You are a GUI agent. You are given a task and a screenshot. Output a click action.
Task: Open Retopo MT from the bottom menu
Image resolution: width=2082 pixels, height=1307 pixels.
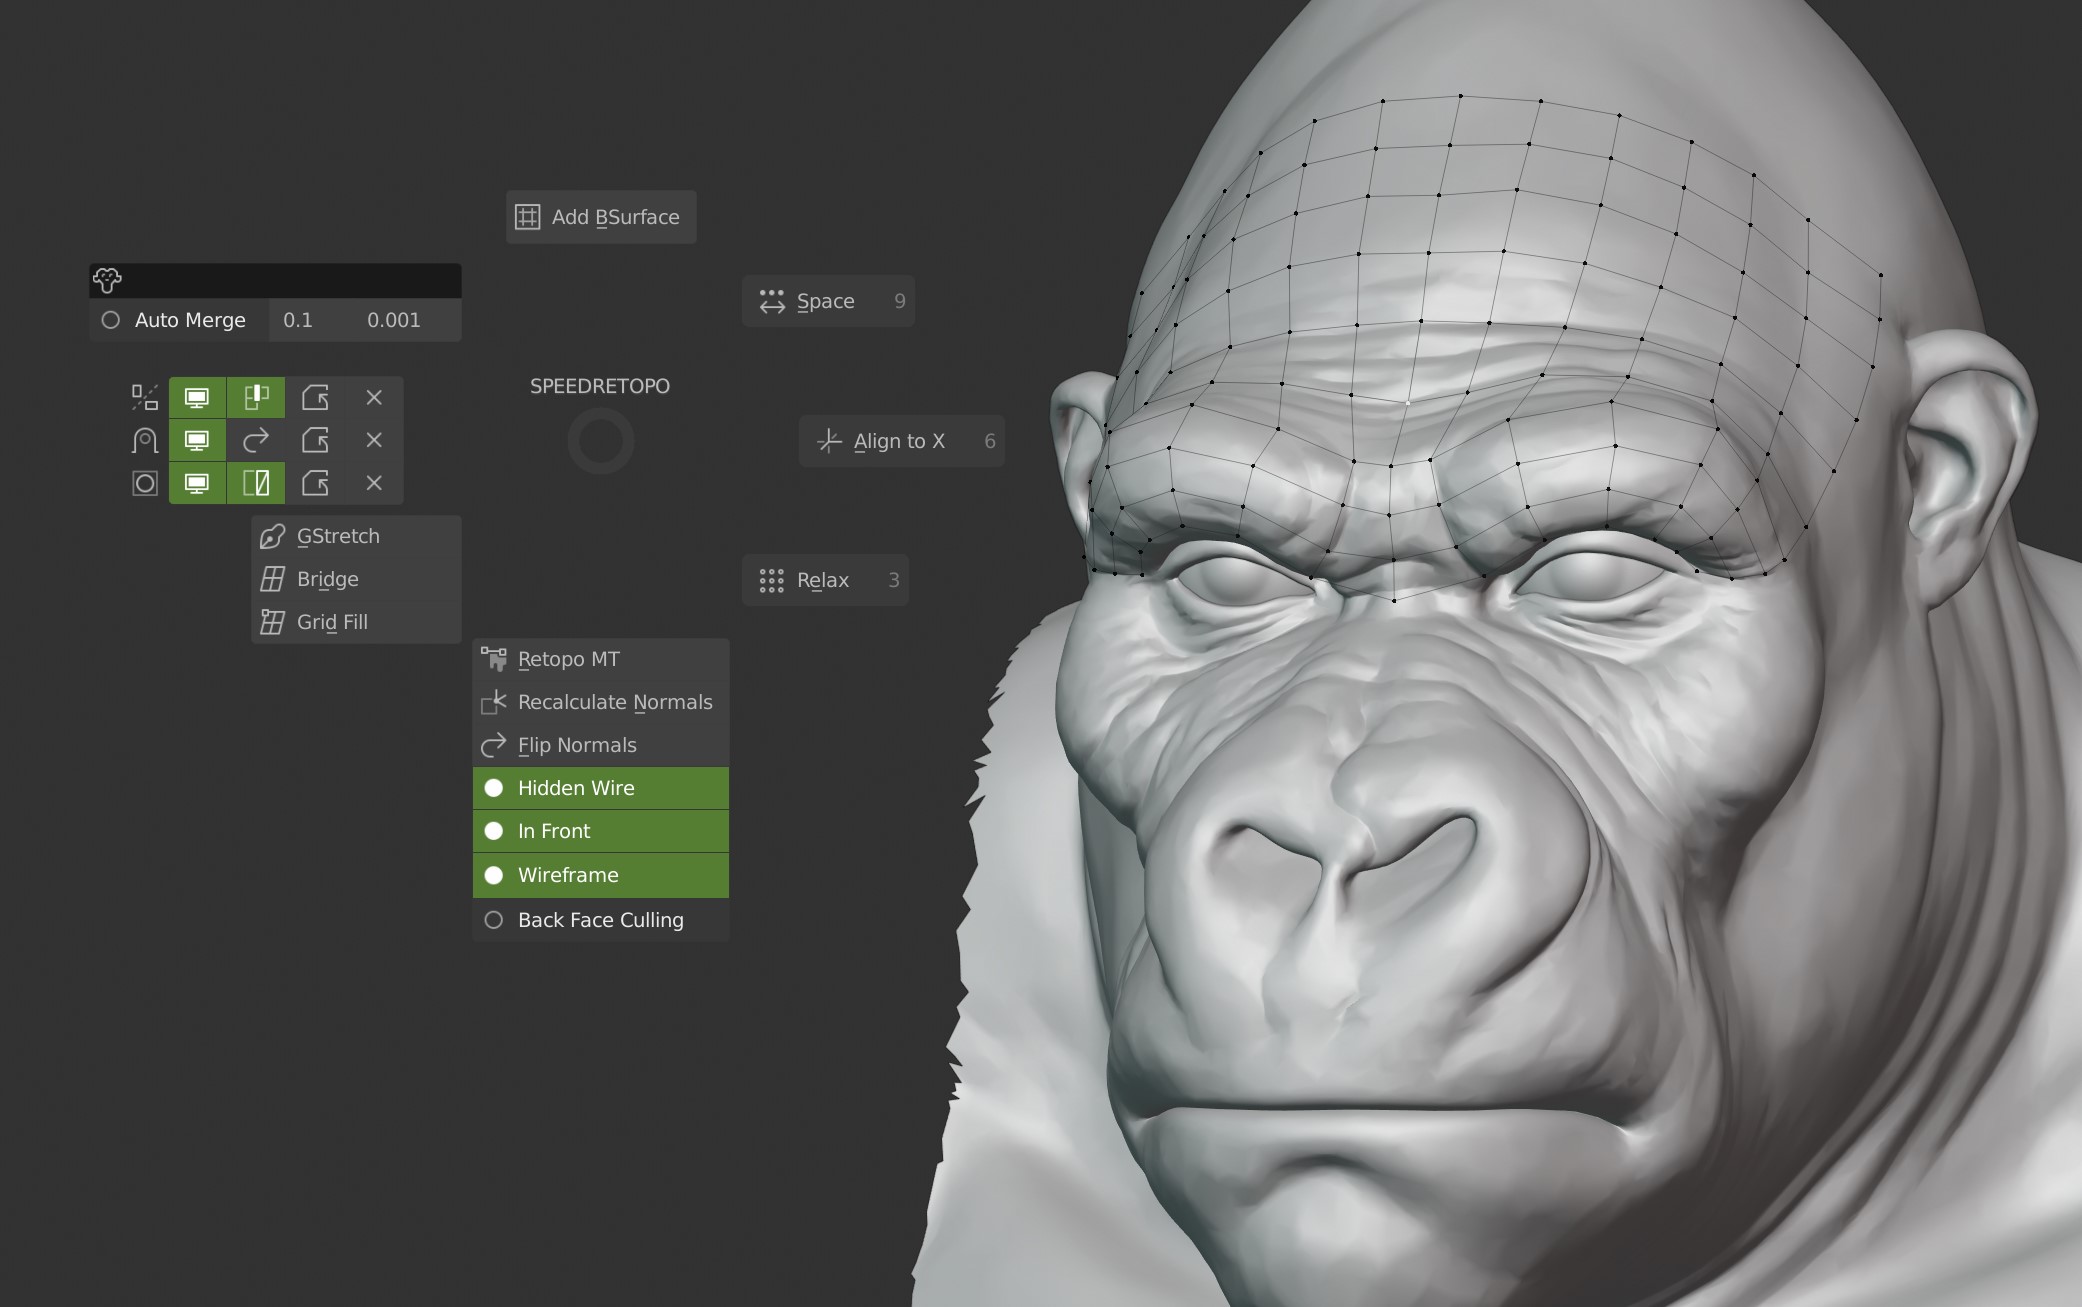(601, 659)
